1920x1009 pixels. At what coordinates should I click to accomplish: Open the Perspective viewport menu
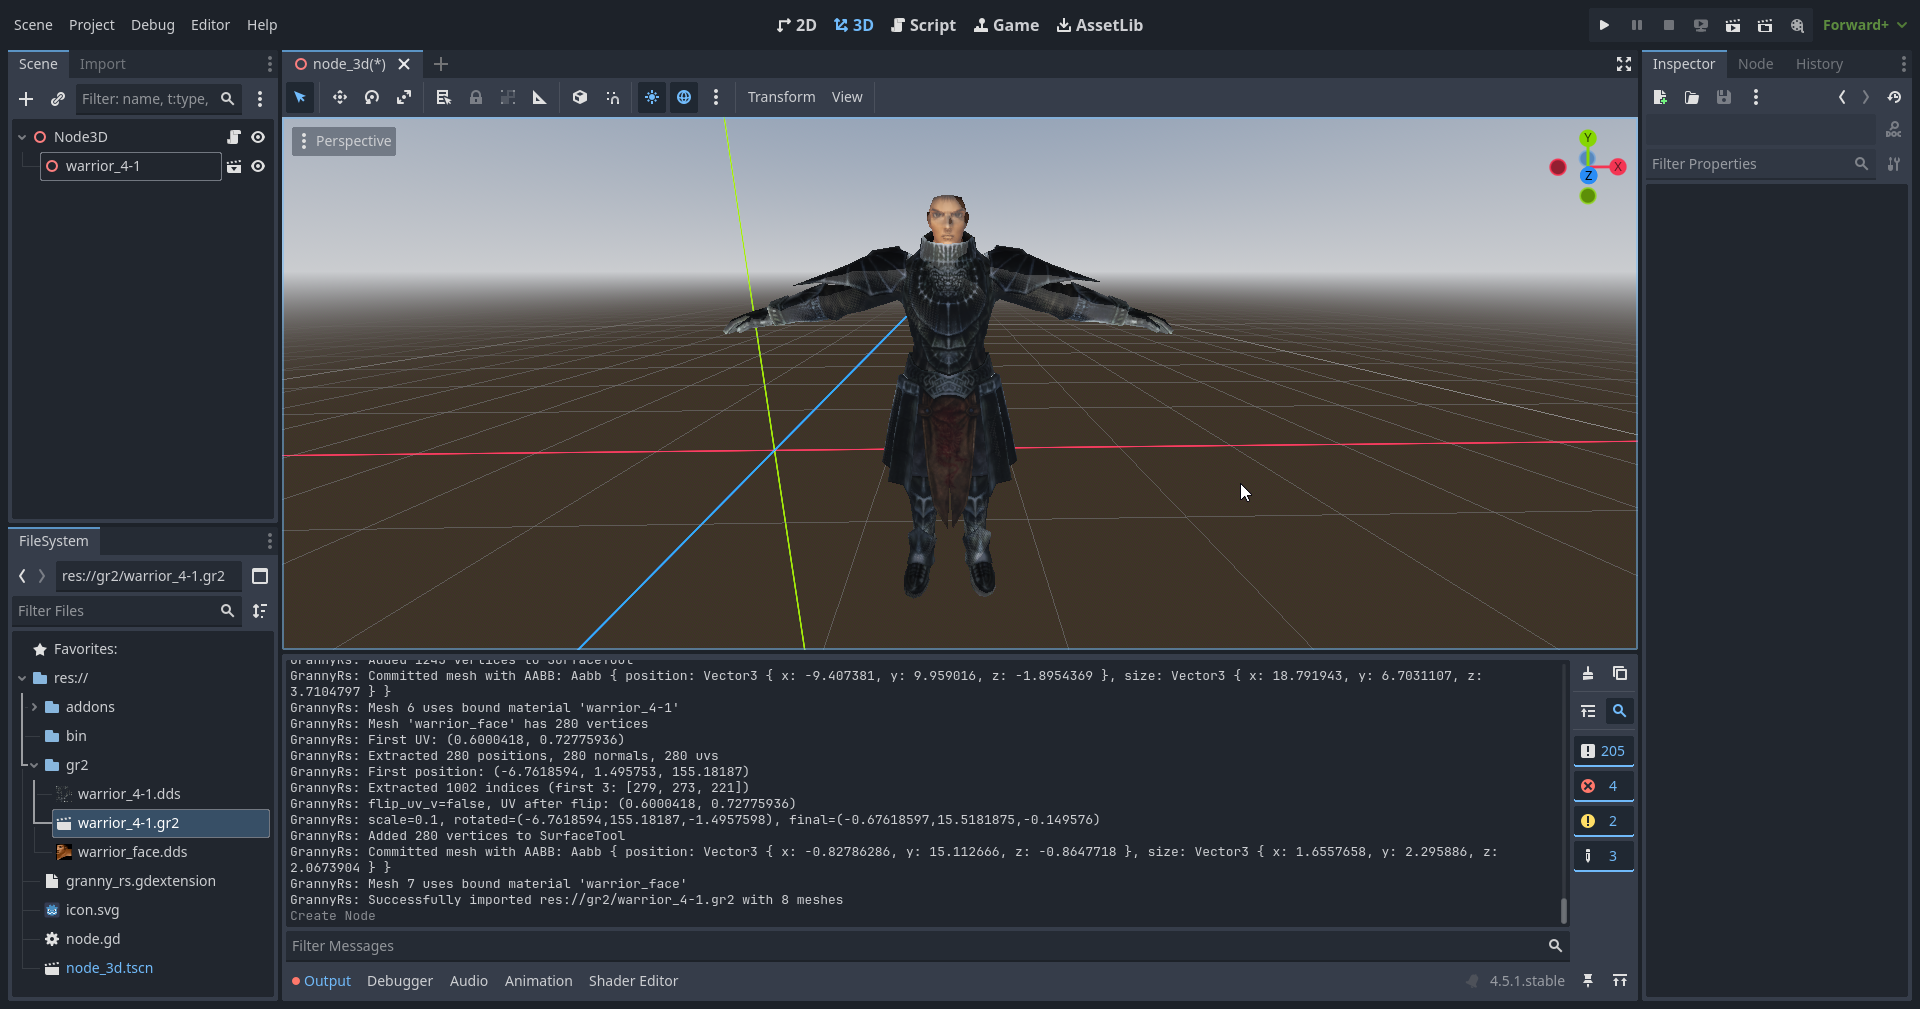click(x=344, y=141)
